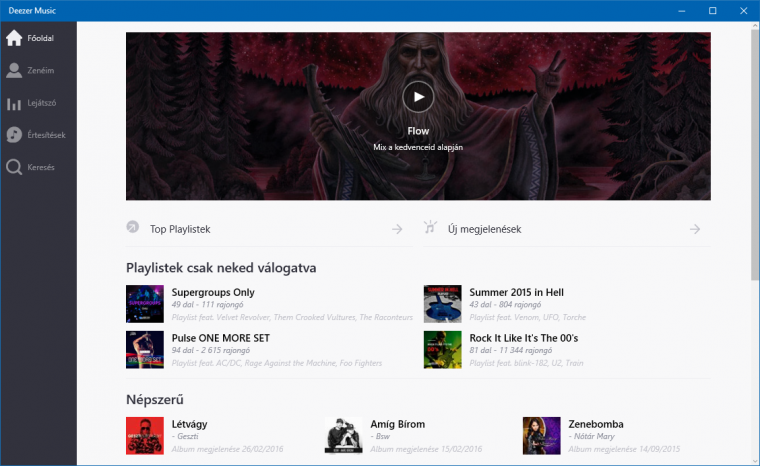Click '94 dal - 2 615 rajongó' text
760x466 pixels.
click(211, 350)
